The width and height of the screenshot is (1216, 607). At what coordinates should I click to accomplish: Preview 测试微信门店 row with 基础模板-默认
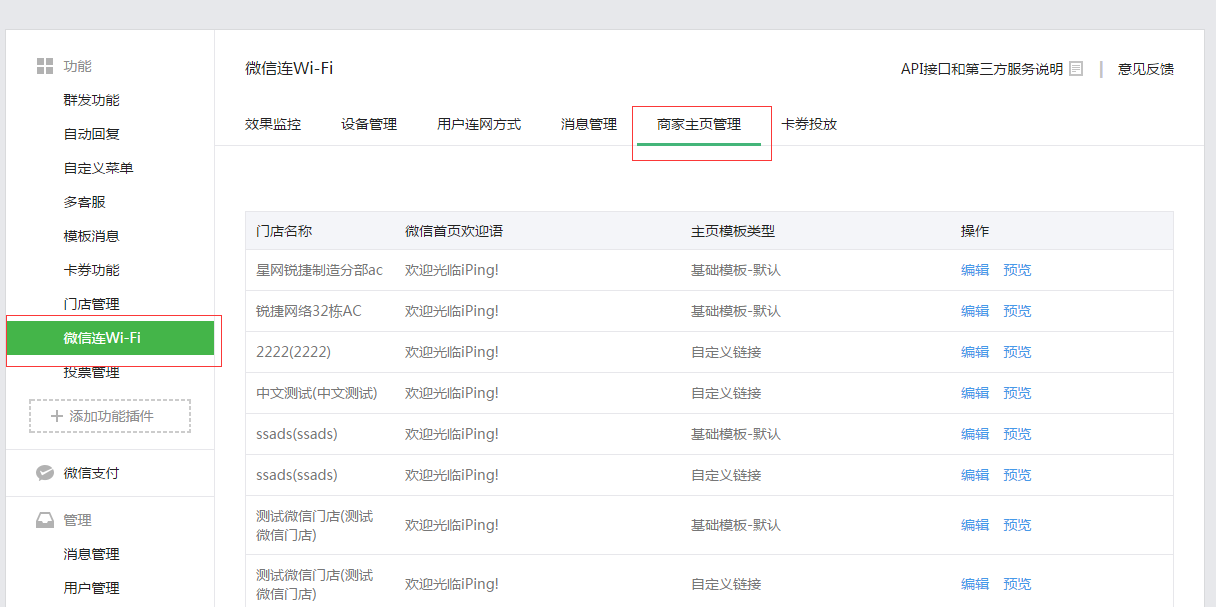(1017, 525)
